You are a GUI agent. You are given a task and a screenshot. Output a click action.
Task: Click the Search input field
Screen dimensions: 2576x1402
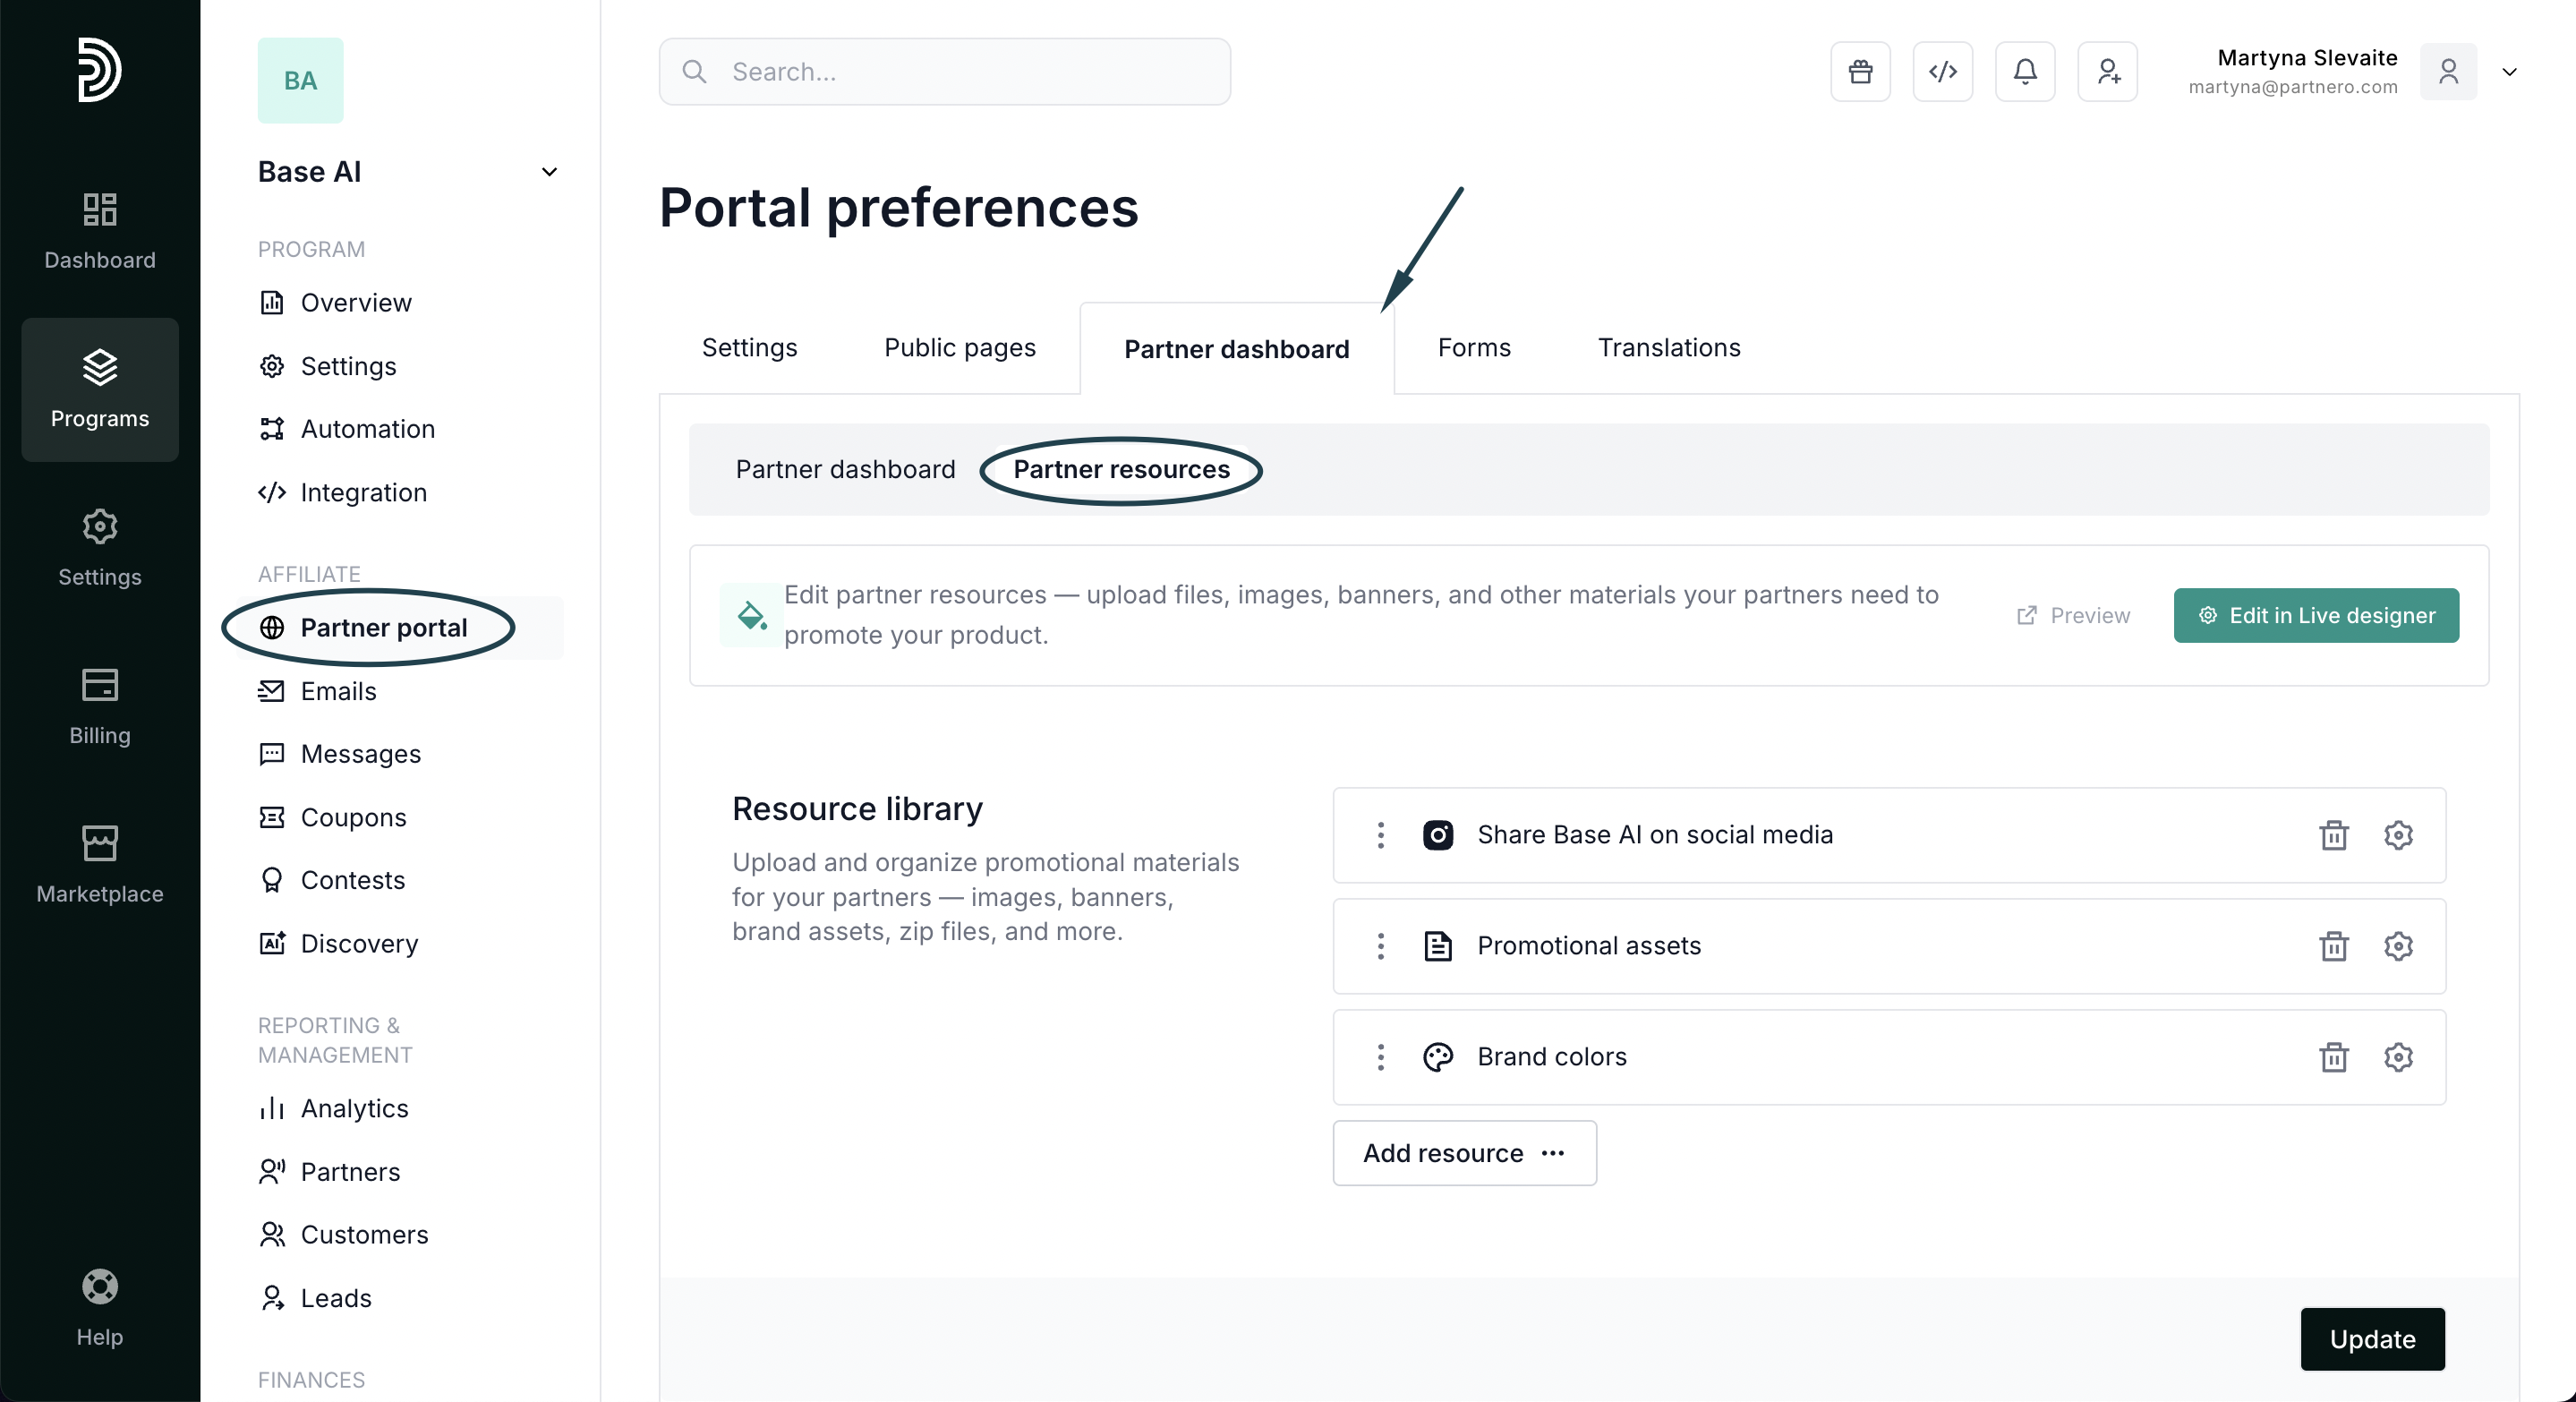tap(944, 72)
